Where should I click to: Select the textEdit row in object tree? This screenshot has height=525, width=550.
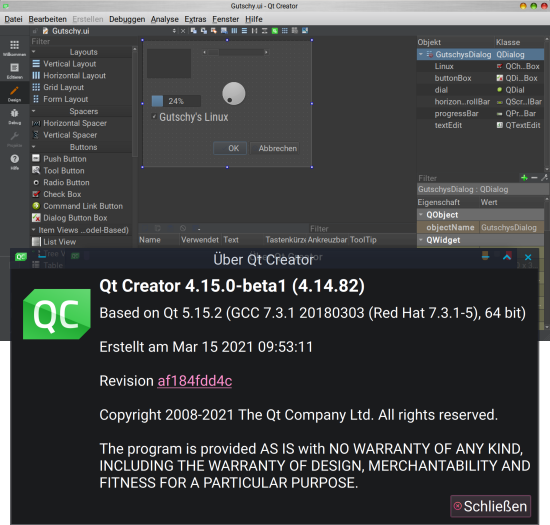pos(480,125)
